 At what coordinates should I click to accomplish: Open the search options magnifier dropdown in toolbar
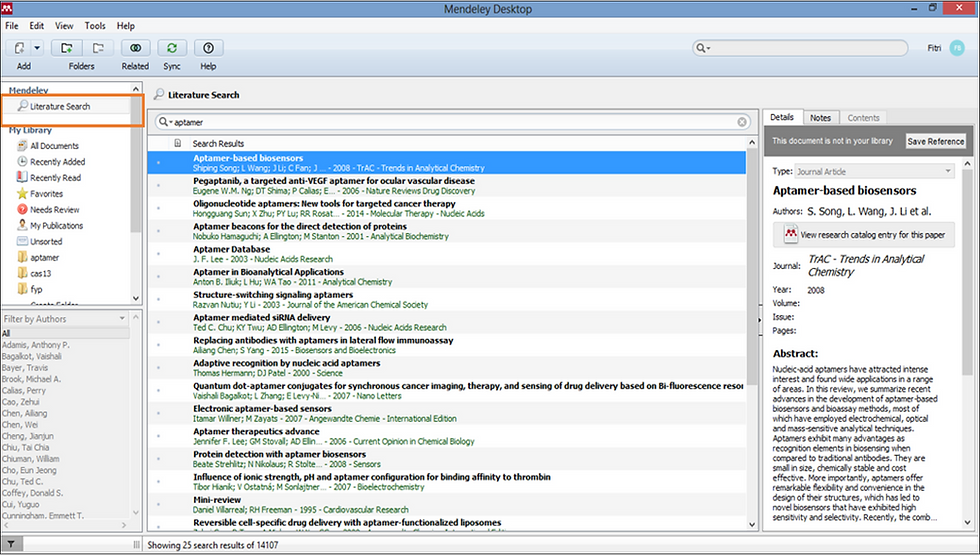coord(703,48)
